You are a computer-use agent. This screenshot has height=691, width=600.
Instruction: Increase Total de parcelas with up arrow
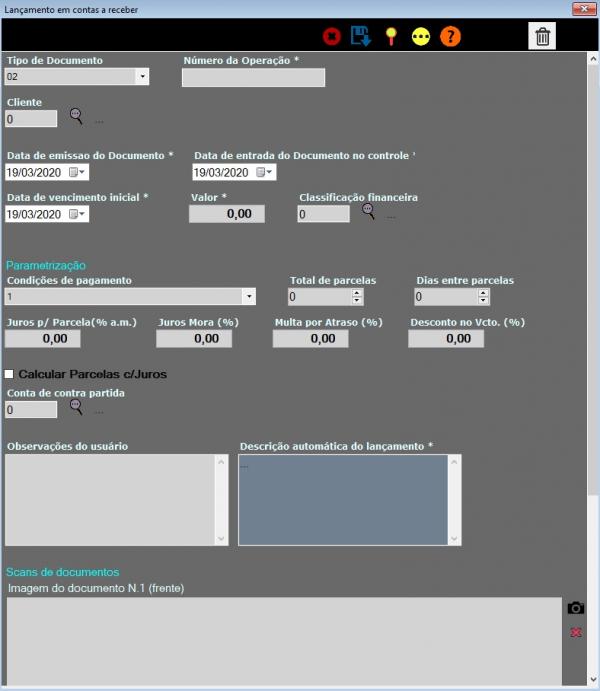(x=357, y=293)
